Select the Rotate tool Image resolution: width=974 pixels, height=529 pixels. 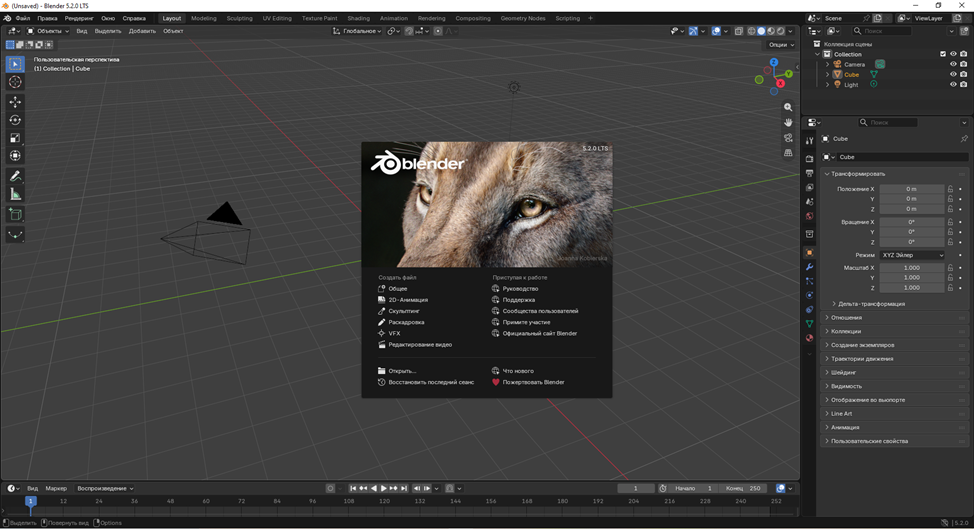click(x=16, y=120)
